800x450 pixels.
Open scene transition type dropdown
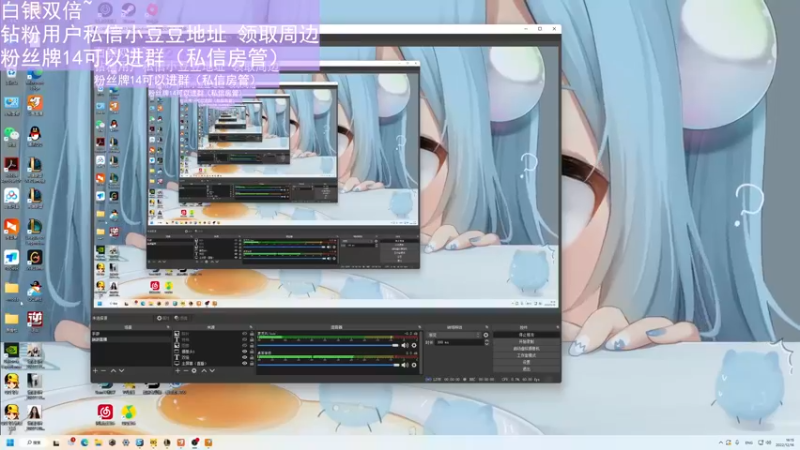454,335
